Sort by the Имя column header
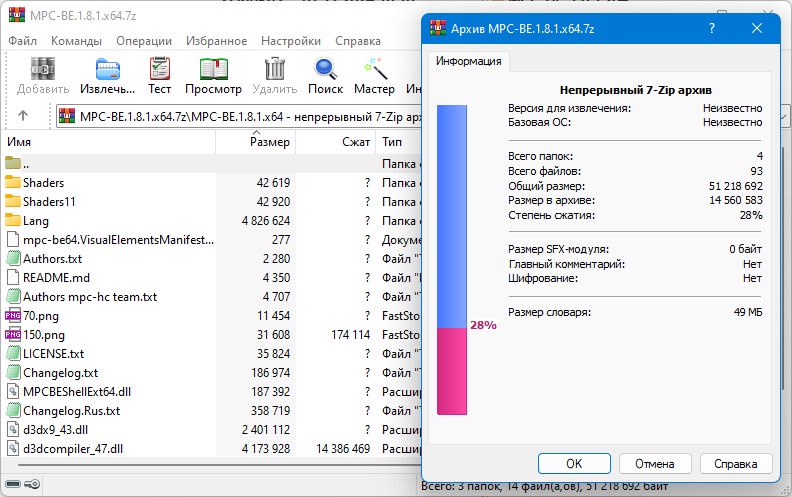Screen dimensions: 792x497 click(109, 142)
